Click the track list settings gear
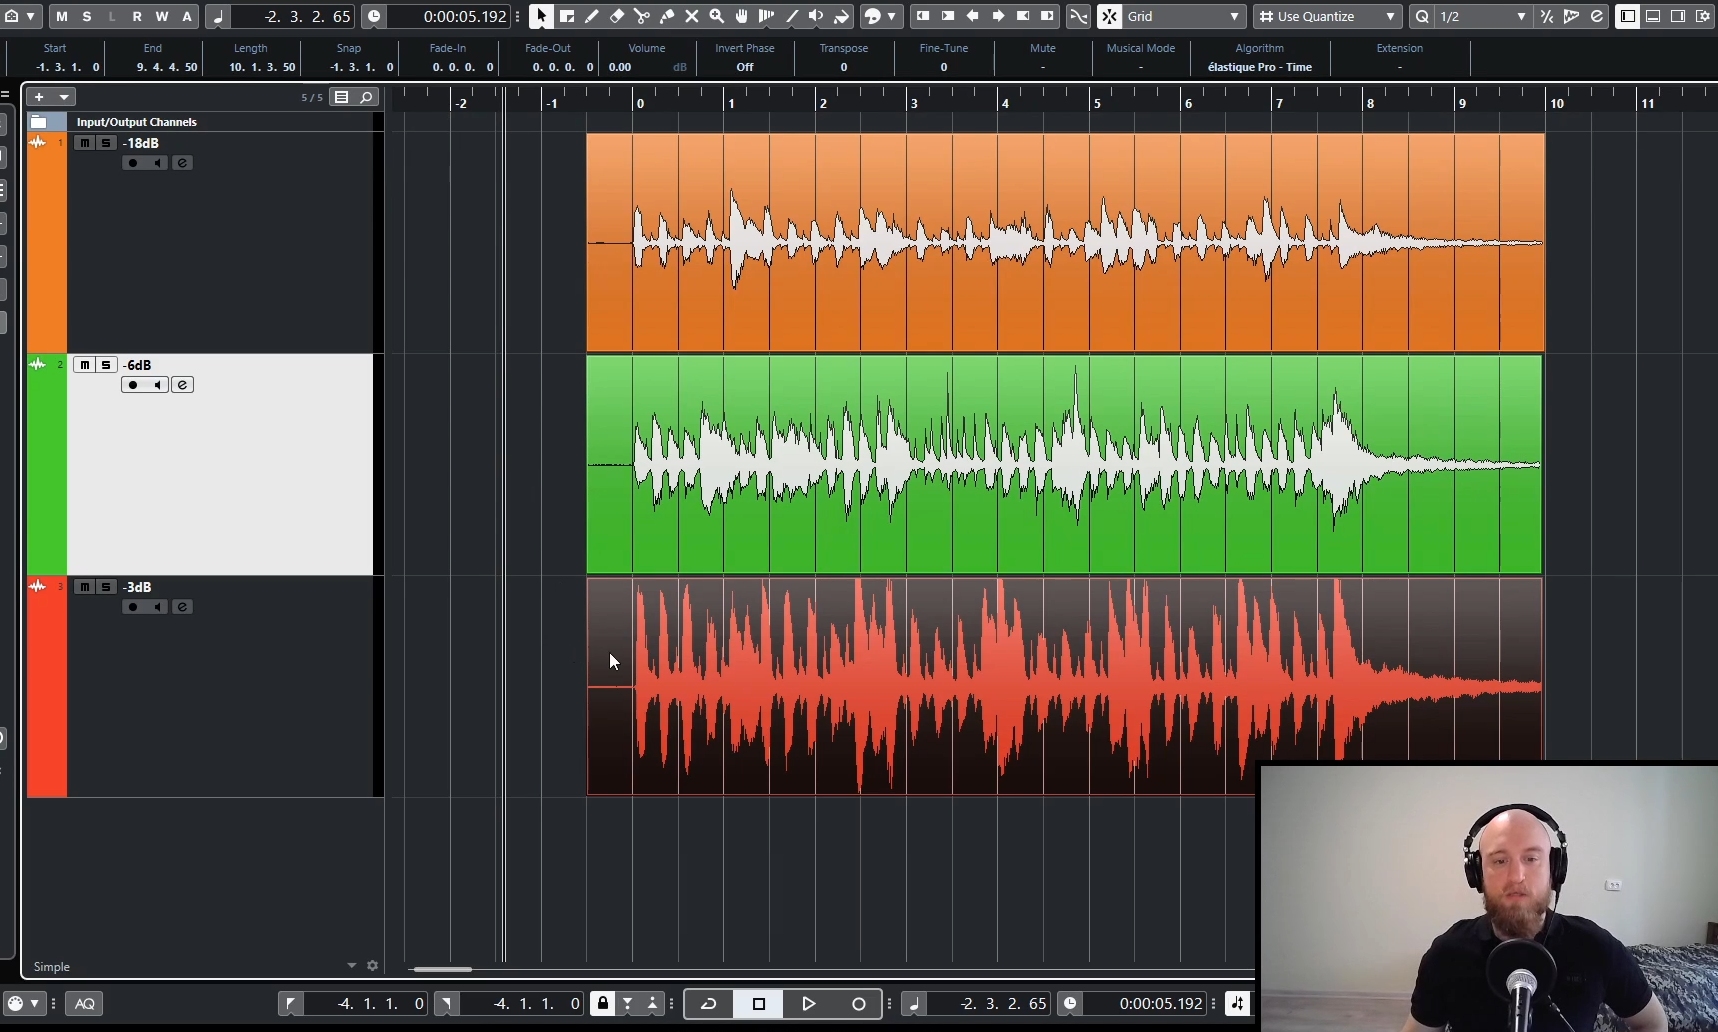This screenshot has width=1718, height=1032. point(372,966)
